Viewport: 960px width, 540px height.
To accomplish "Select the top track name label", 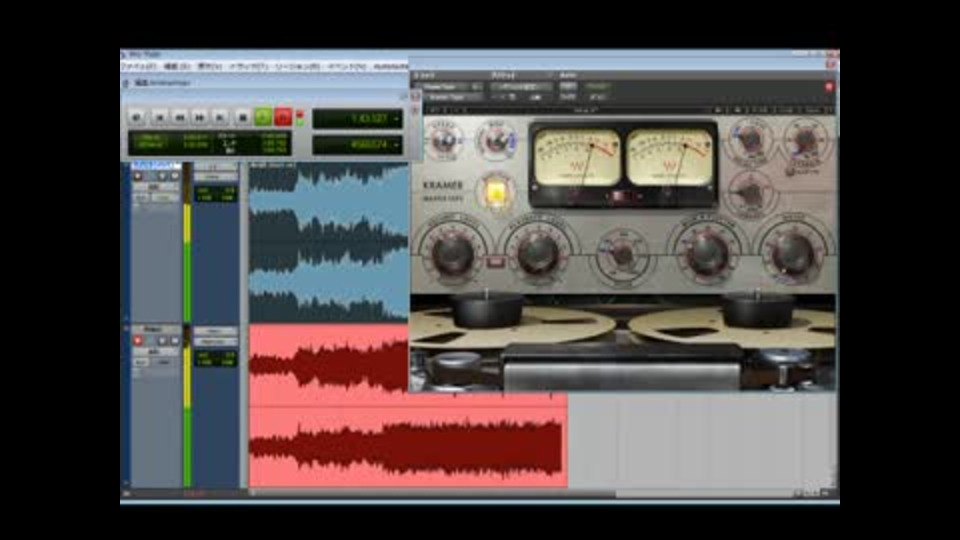I will [156, 166].
